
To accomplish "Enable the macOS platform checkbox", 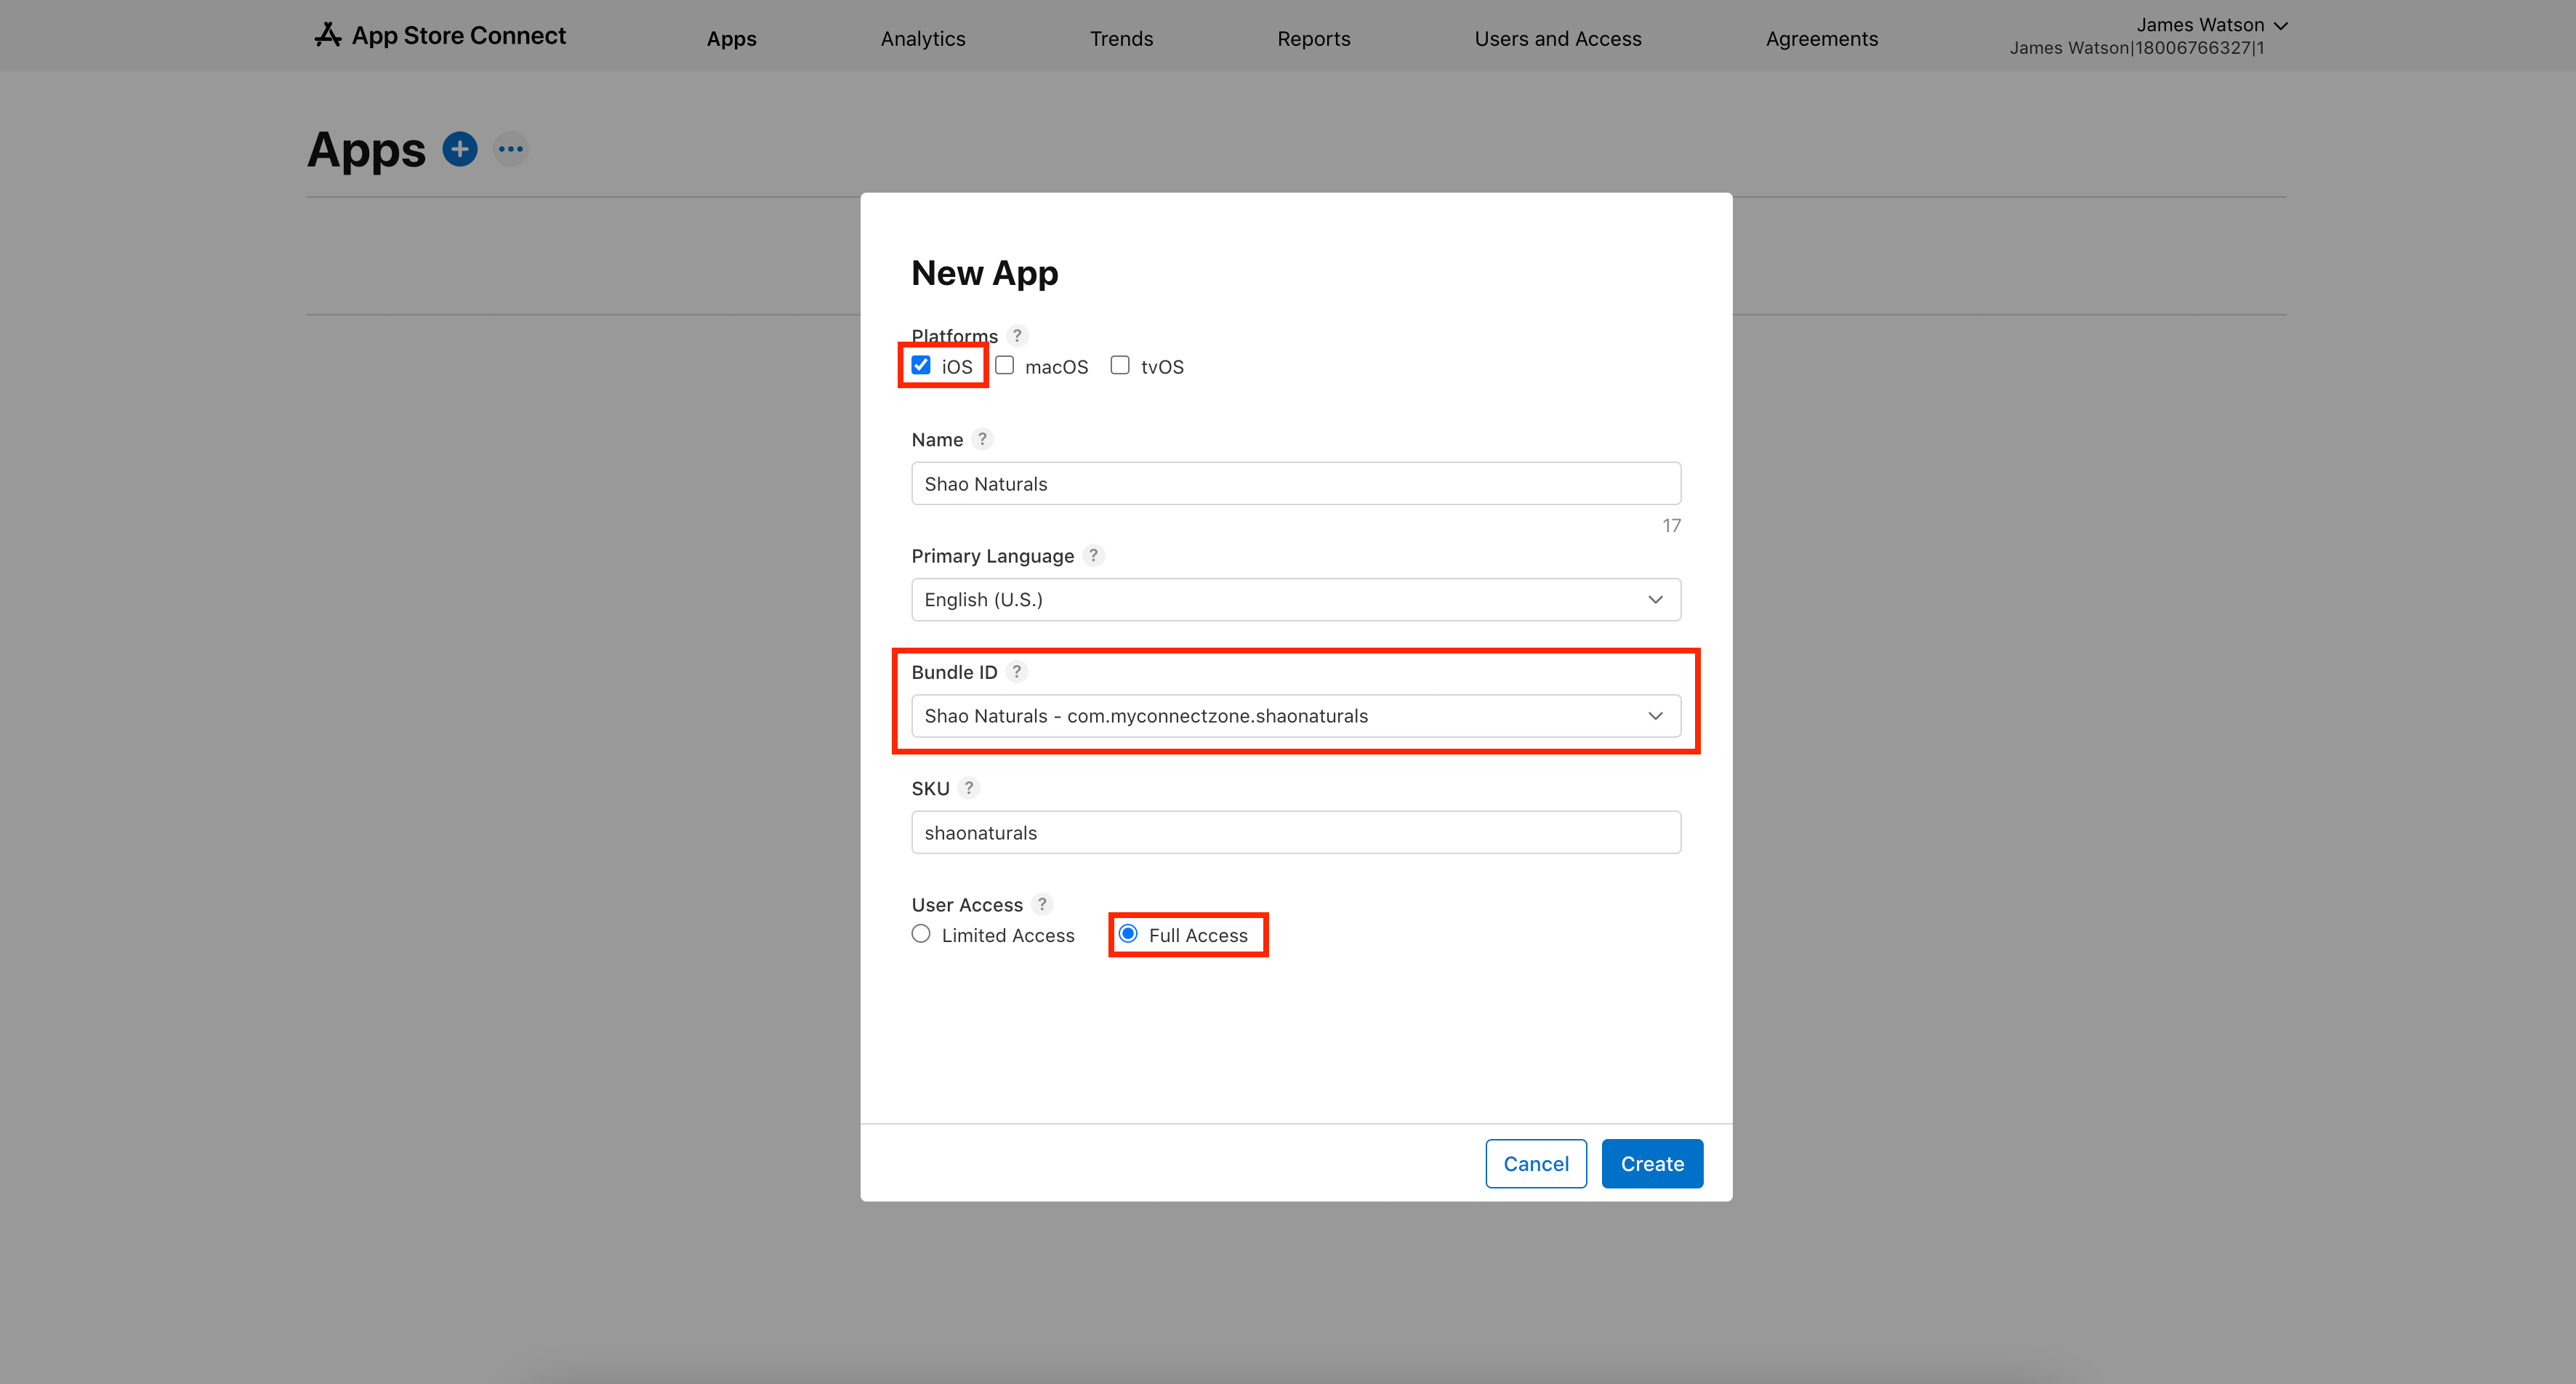I will [1005, 365].
